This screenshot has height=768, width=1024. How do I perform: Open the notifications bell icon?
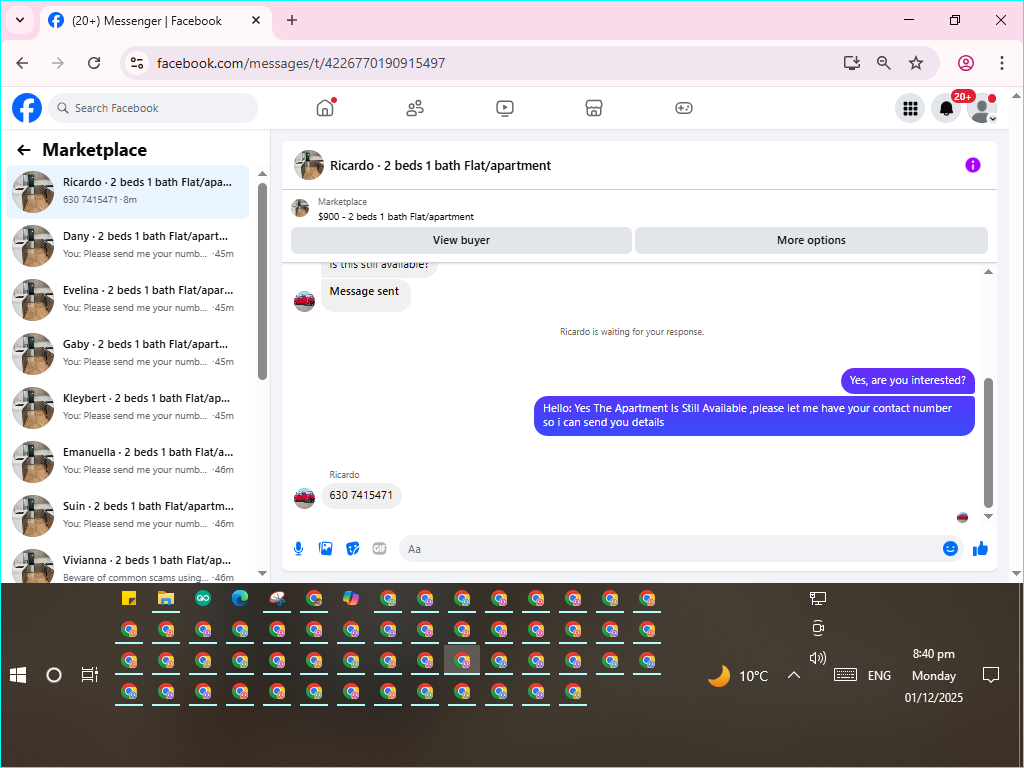(946, 108)
